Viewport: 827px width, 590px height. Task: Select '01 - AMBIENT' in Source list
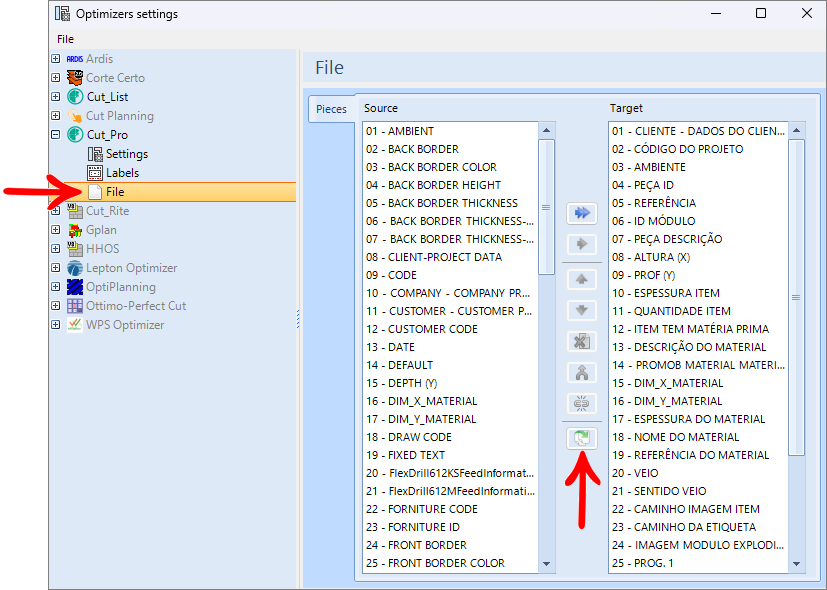tap(450, 131)
